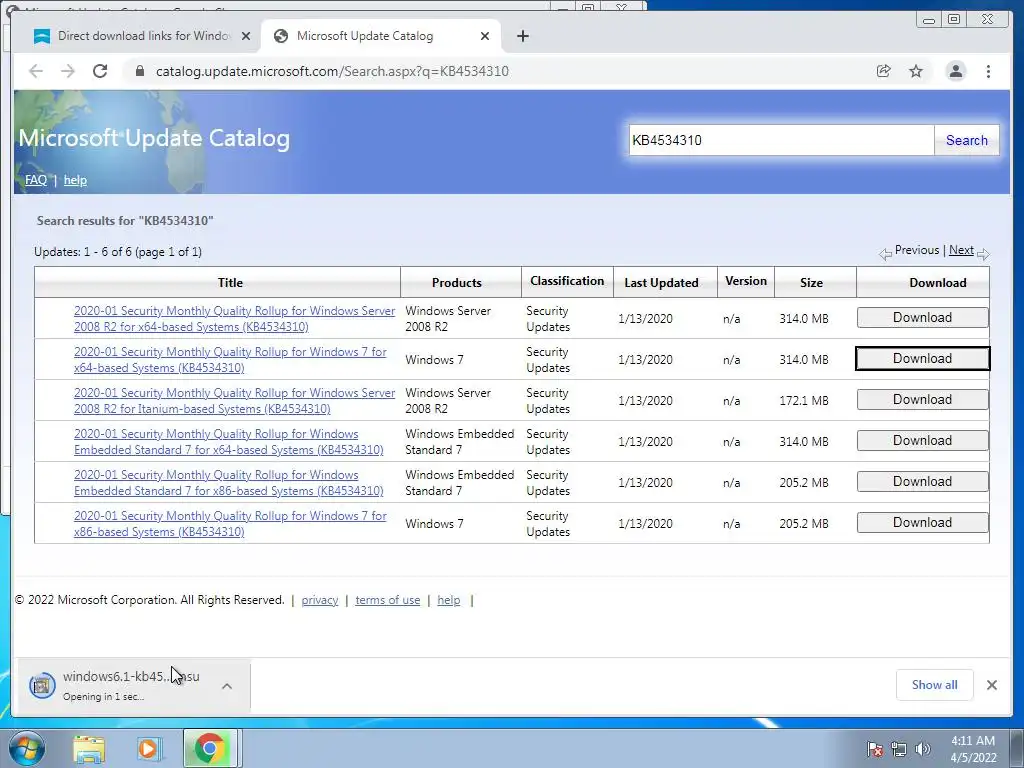The width and height of the screenshot is (1024, 768).
Task: Click the Previous page arrow icon
Action: (885, 253)
